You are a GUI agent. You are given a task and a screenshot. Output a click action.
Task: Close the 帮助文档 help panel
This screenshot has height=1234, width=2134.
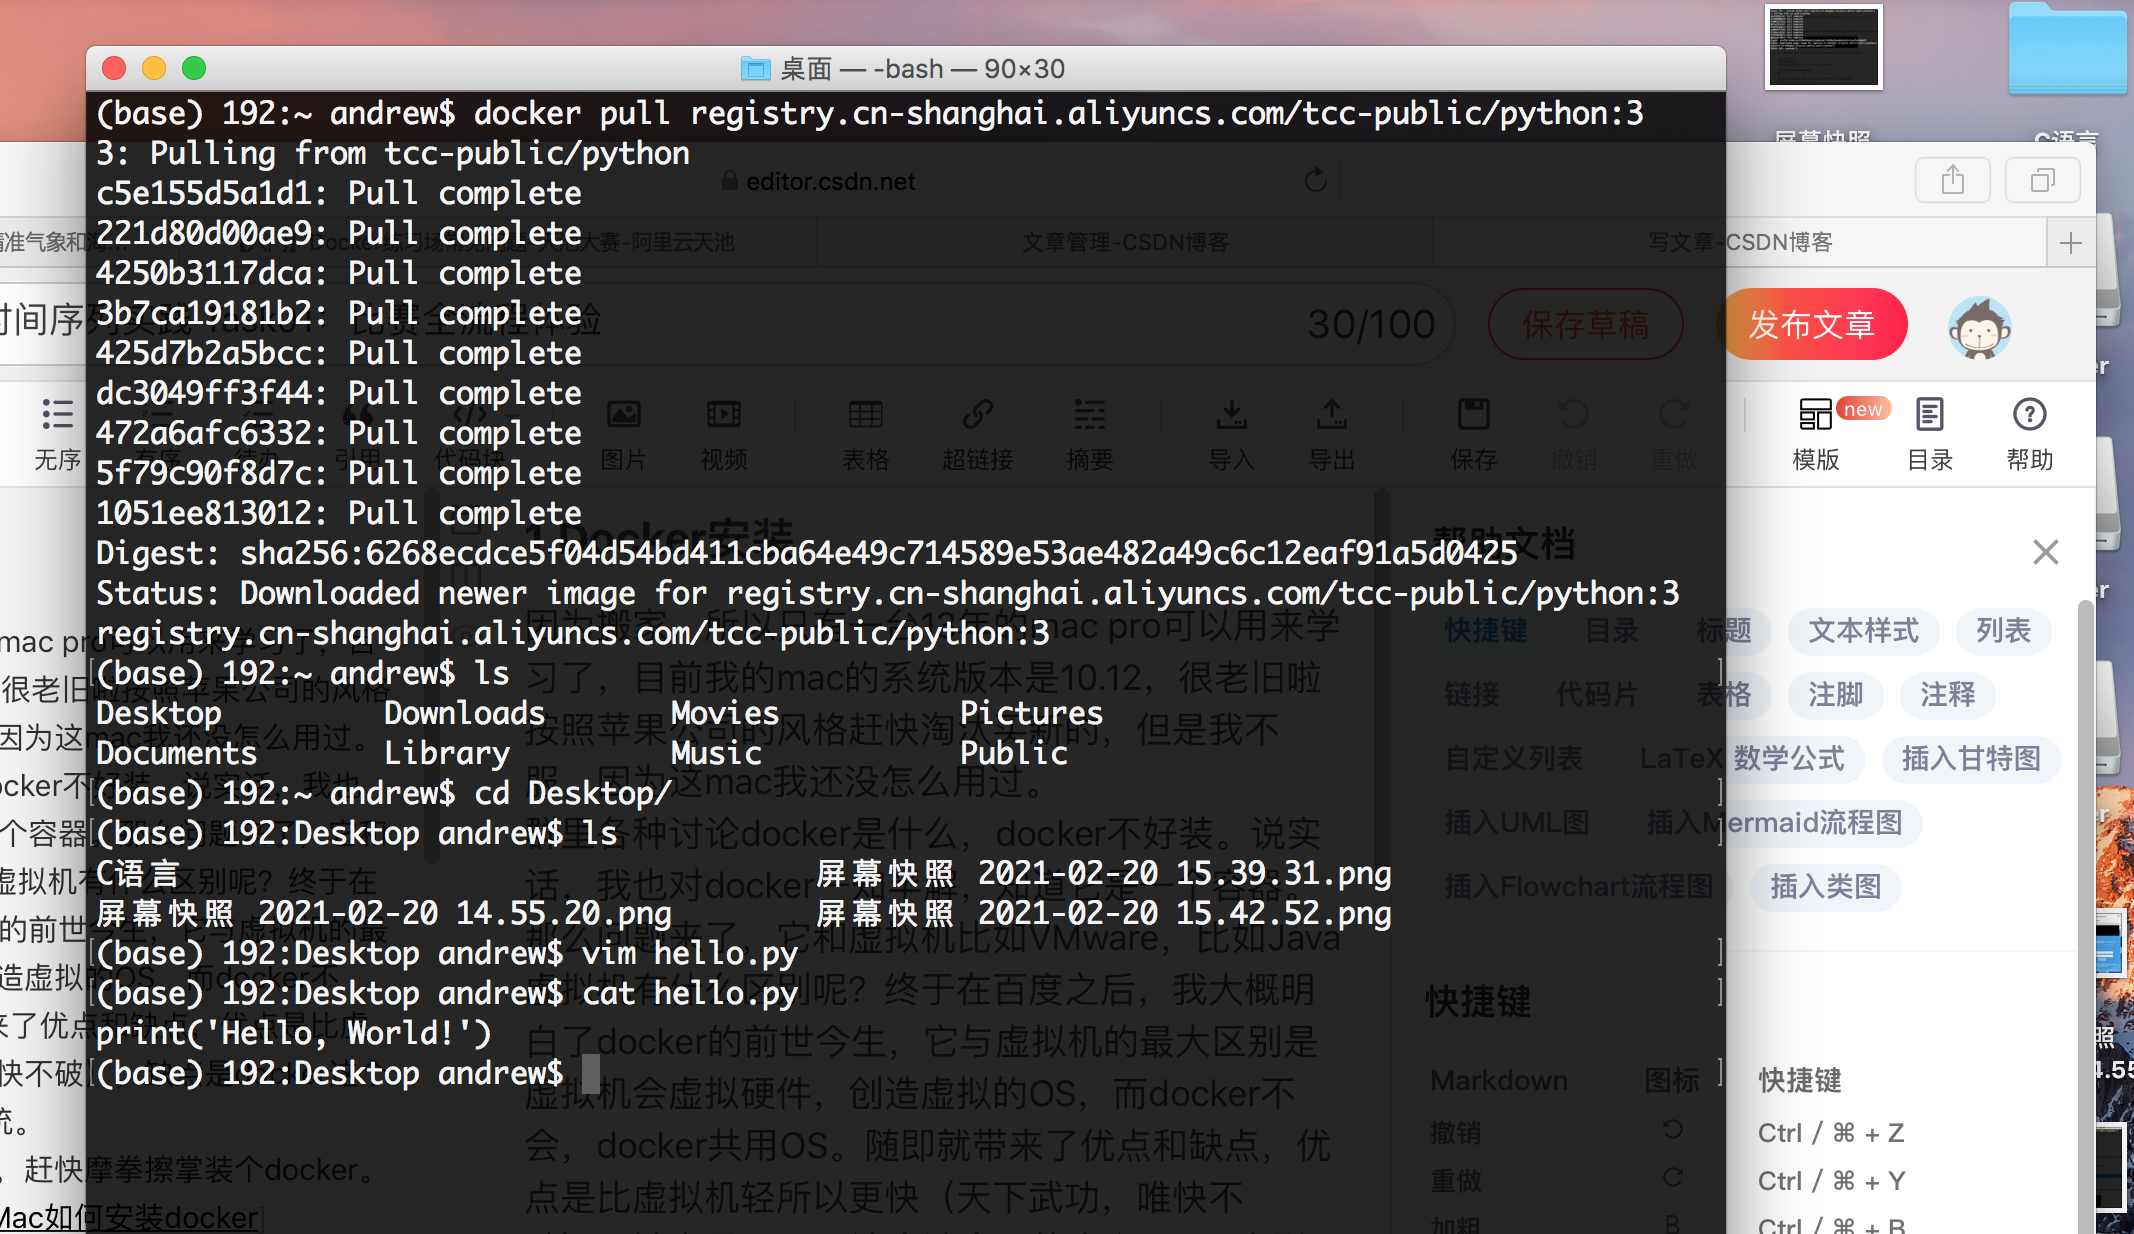click(x=2045, y=551)
